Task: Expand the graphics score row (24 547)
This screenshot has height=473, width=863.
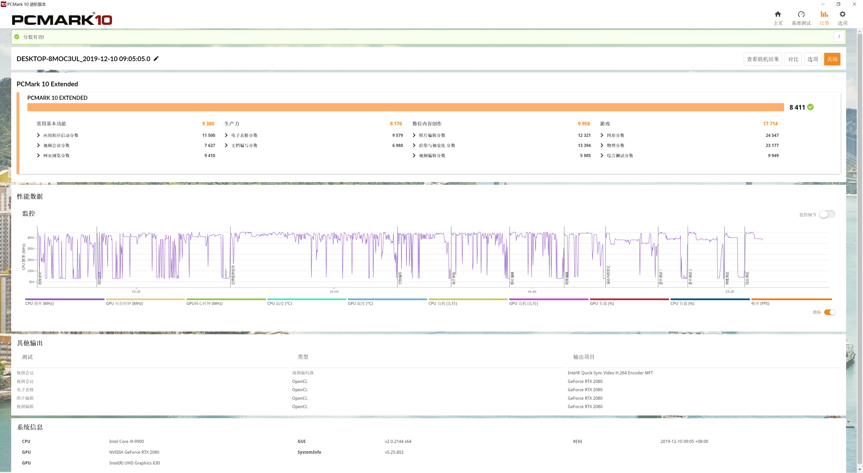Action: click(602, 135)
